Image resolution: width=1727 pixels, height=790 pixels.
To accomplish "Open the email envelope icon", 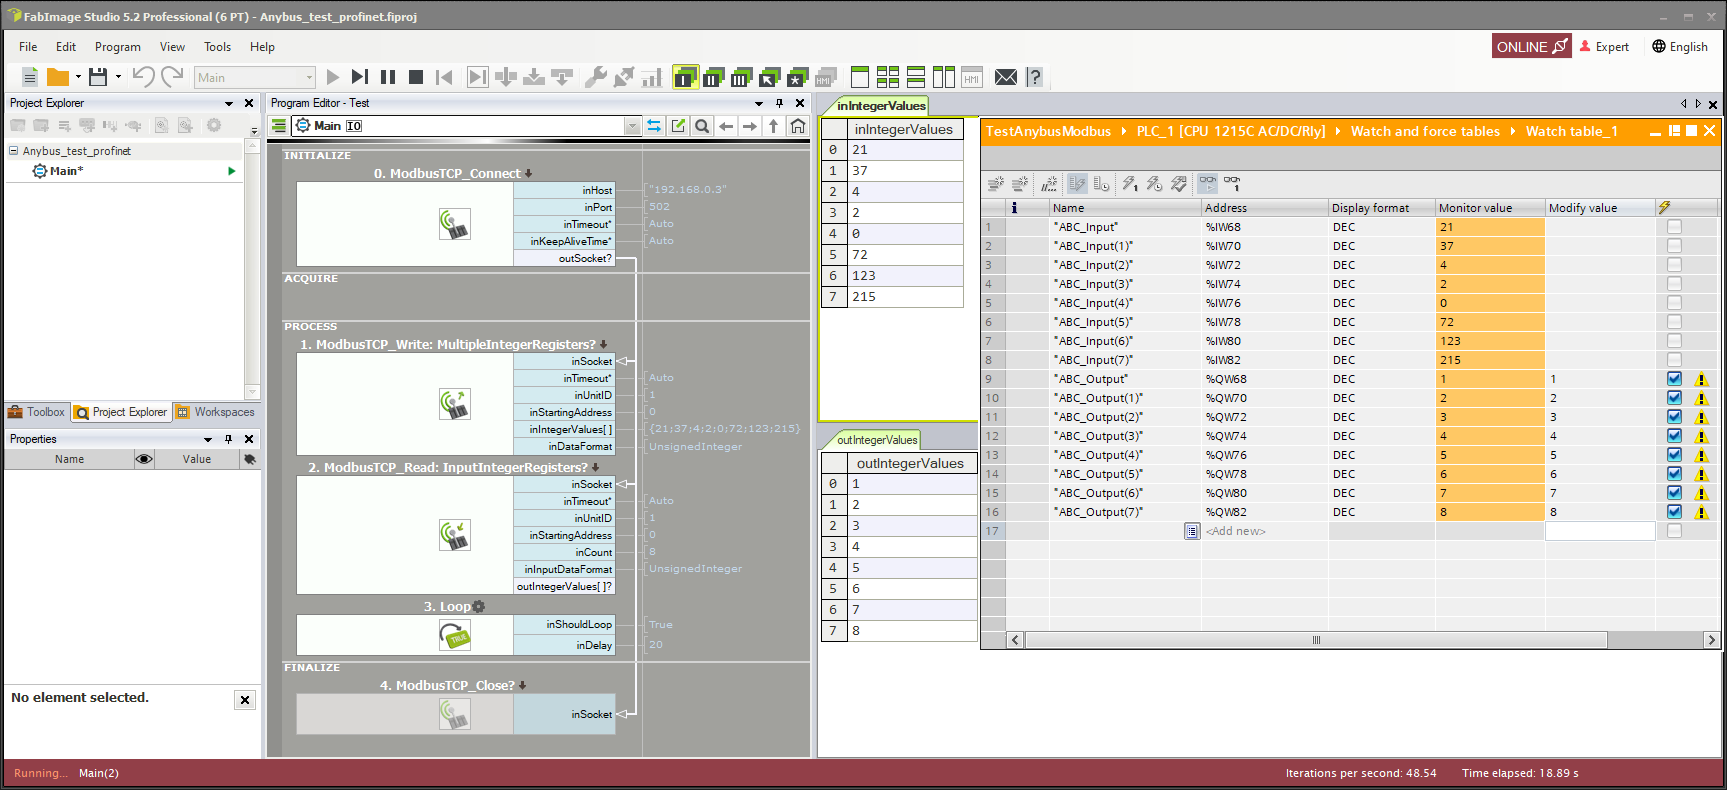I will (x=1006, y=77).
